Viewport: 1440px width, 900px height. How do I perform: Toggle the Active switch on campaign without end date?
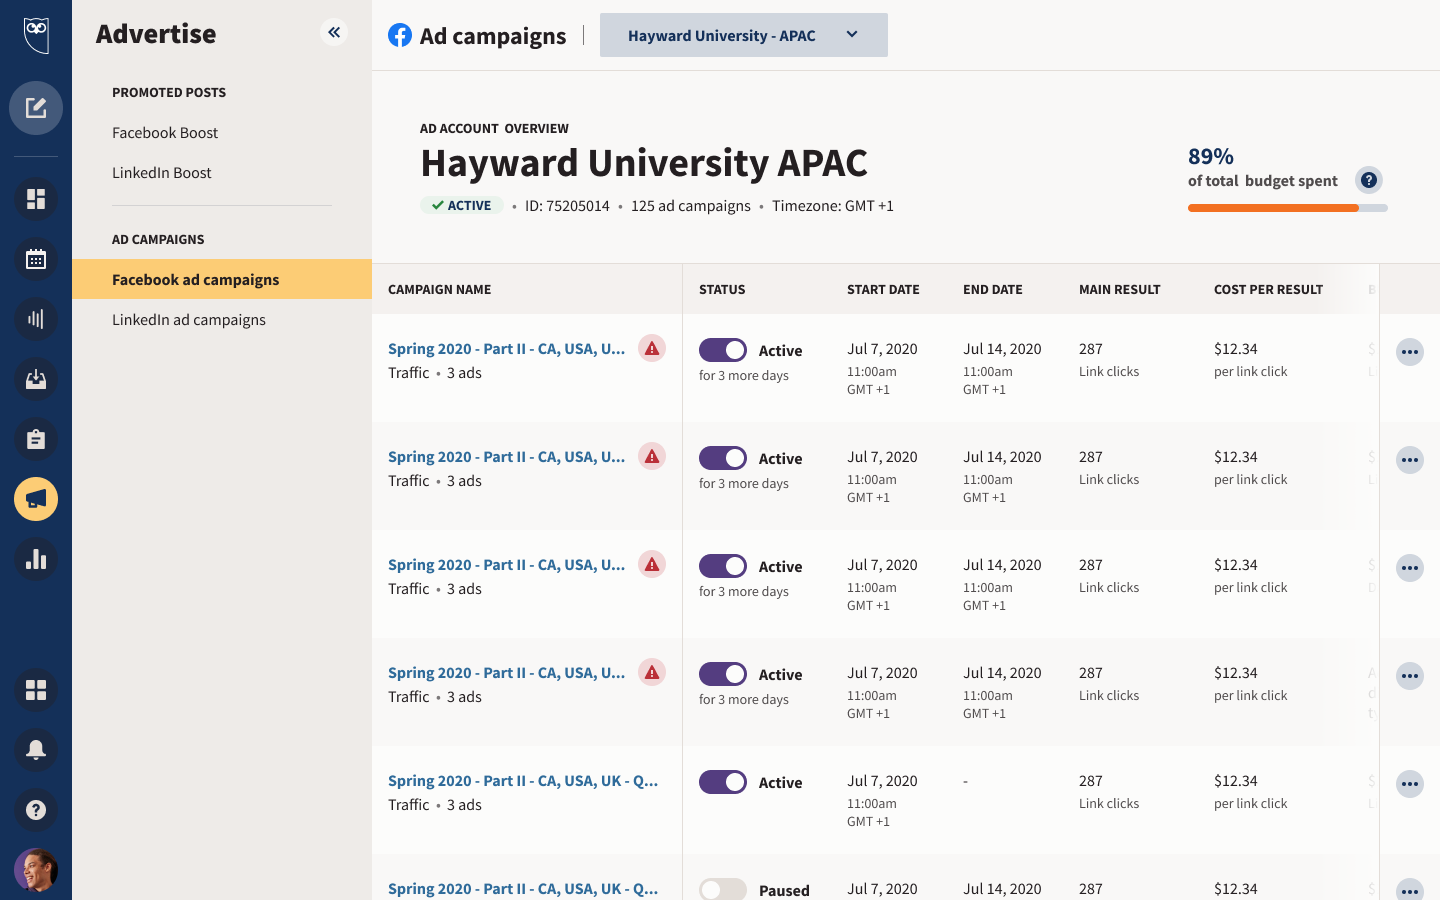tap(722, 782)
